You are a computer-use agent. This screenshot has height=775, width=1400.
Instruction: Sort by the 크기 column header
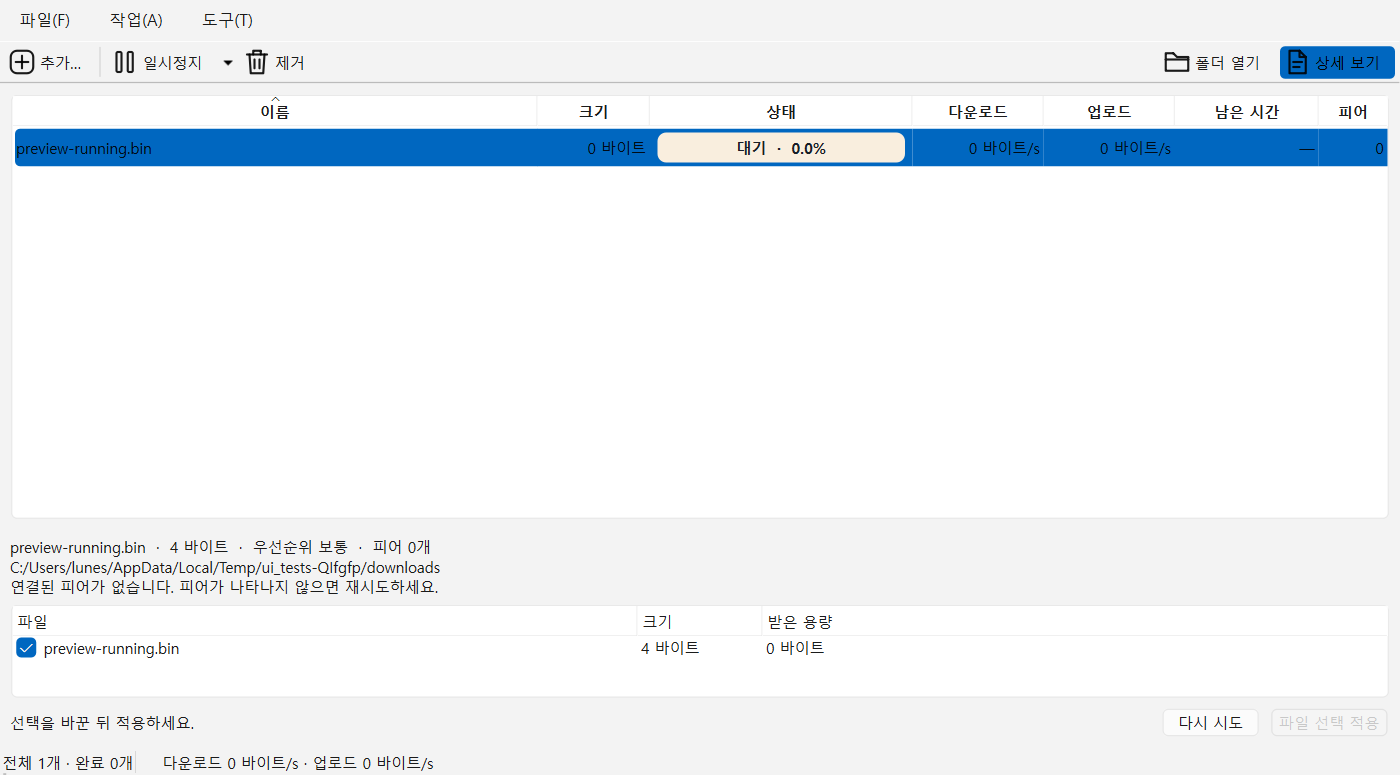coord(593,112)
